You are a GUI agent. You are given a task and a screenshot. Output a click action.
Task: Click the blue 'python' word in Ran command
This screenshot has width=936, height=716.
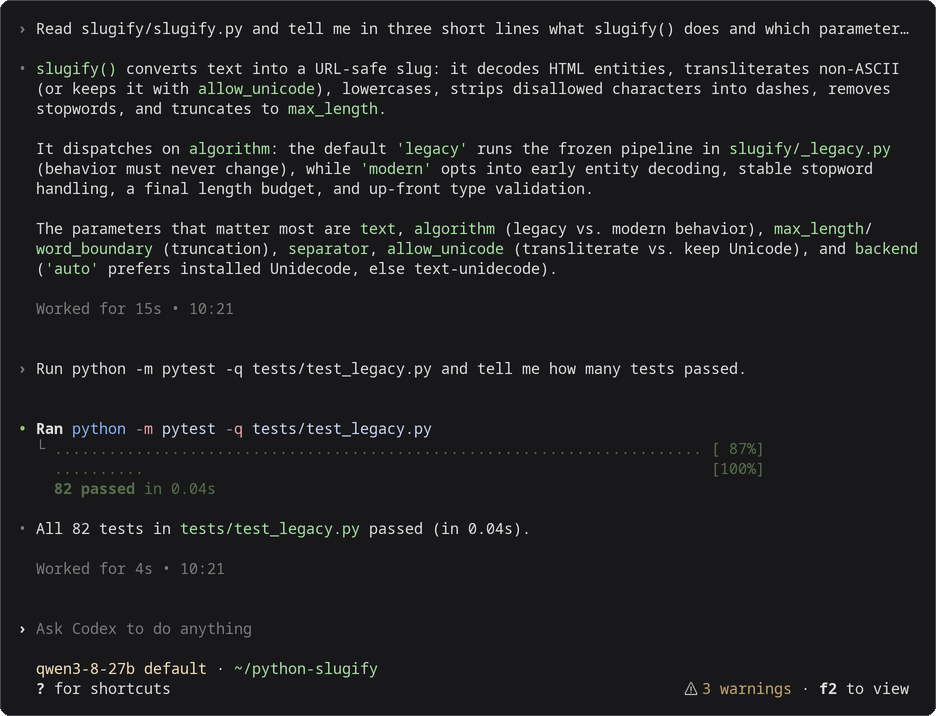98,429
